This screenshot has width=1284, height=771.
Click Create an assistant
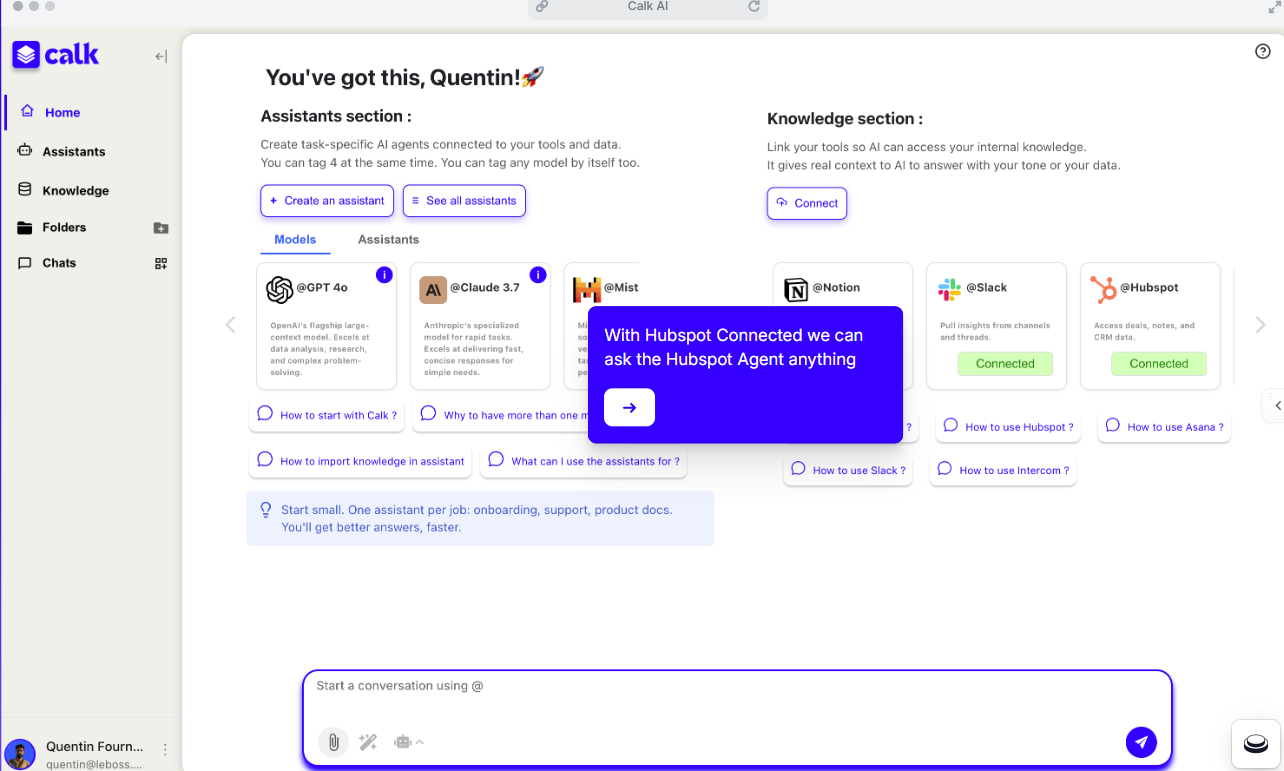pyautogui.click(x=326, y=200)
